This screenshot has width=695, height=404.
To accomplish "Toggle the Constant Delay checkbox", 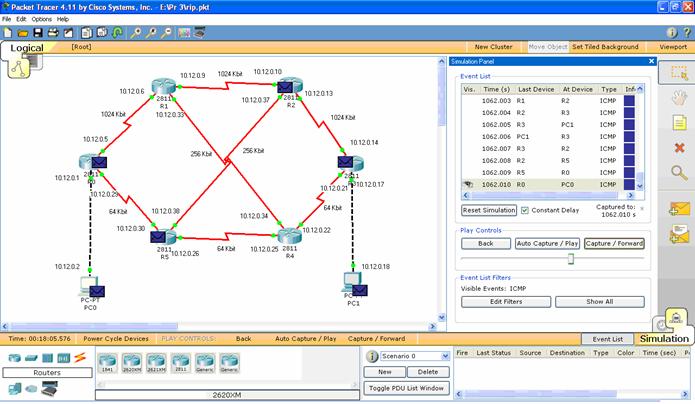I will (525, 210).
